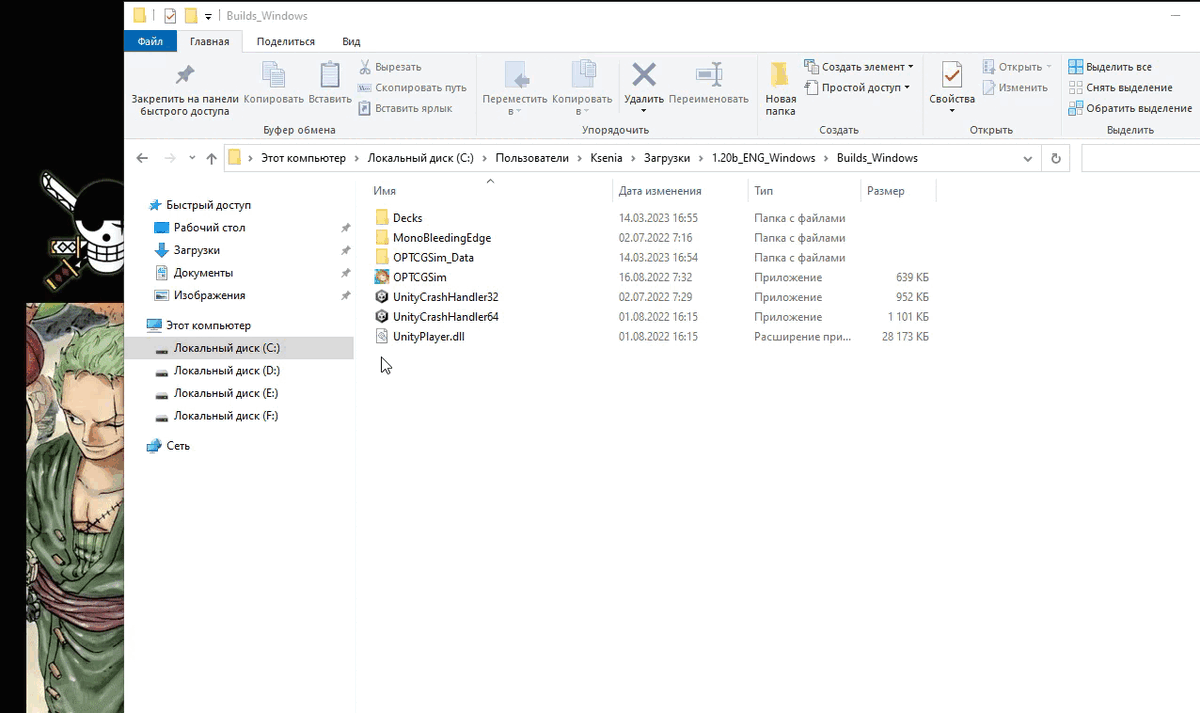Switch to the Главная tab

(210, 41)
